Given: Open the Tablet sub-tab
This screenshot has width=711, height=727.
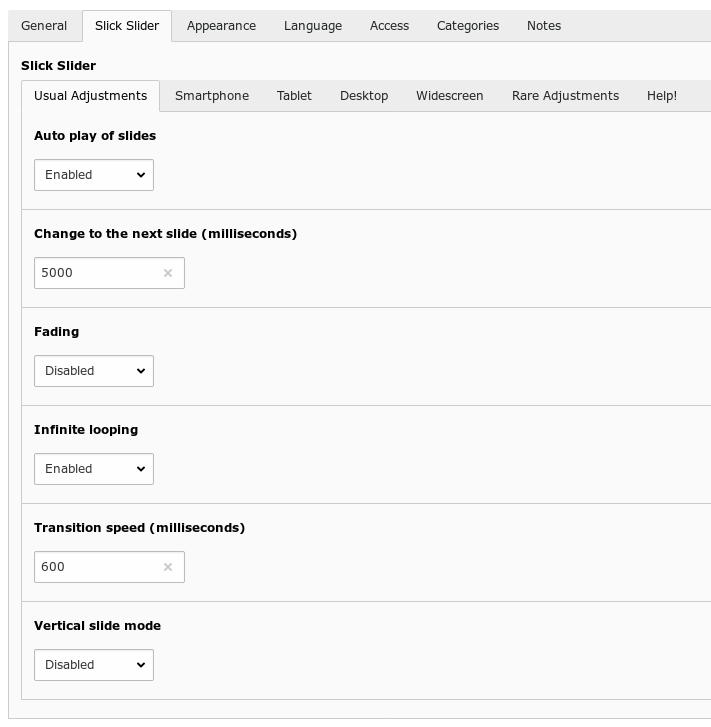Looking at the screenshot, I should tap(295, 96).
